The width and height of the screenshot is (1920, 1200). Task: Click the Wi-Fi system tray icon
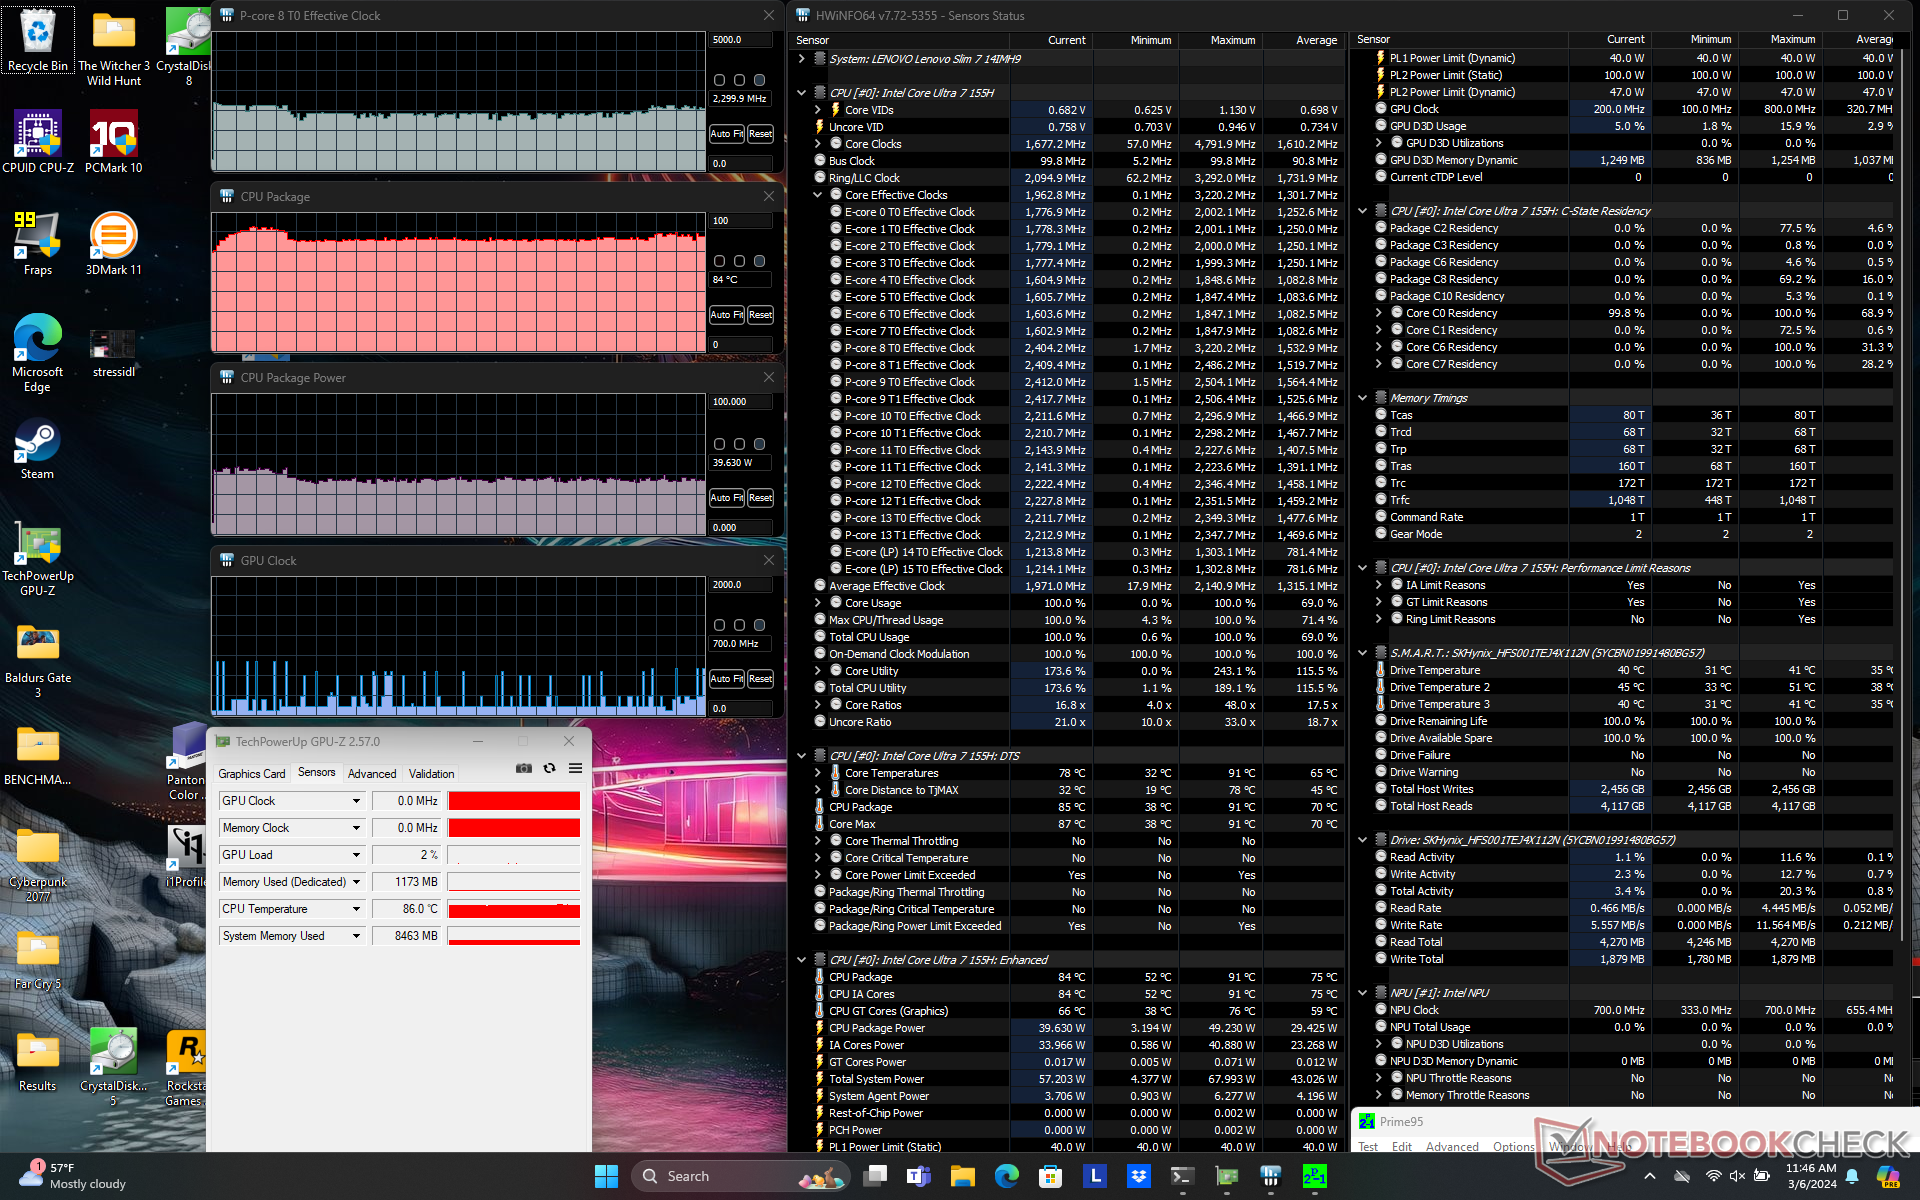(x=1713, y=1176)
